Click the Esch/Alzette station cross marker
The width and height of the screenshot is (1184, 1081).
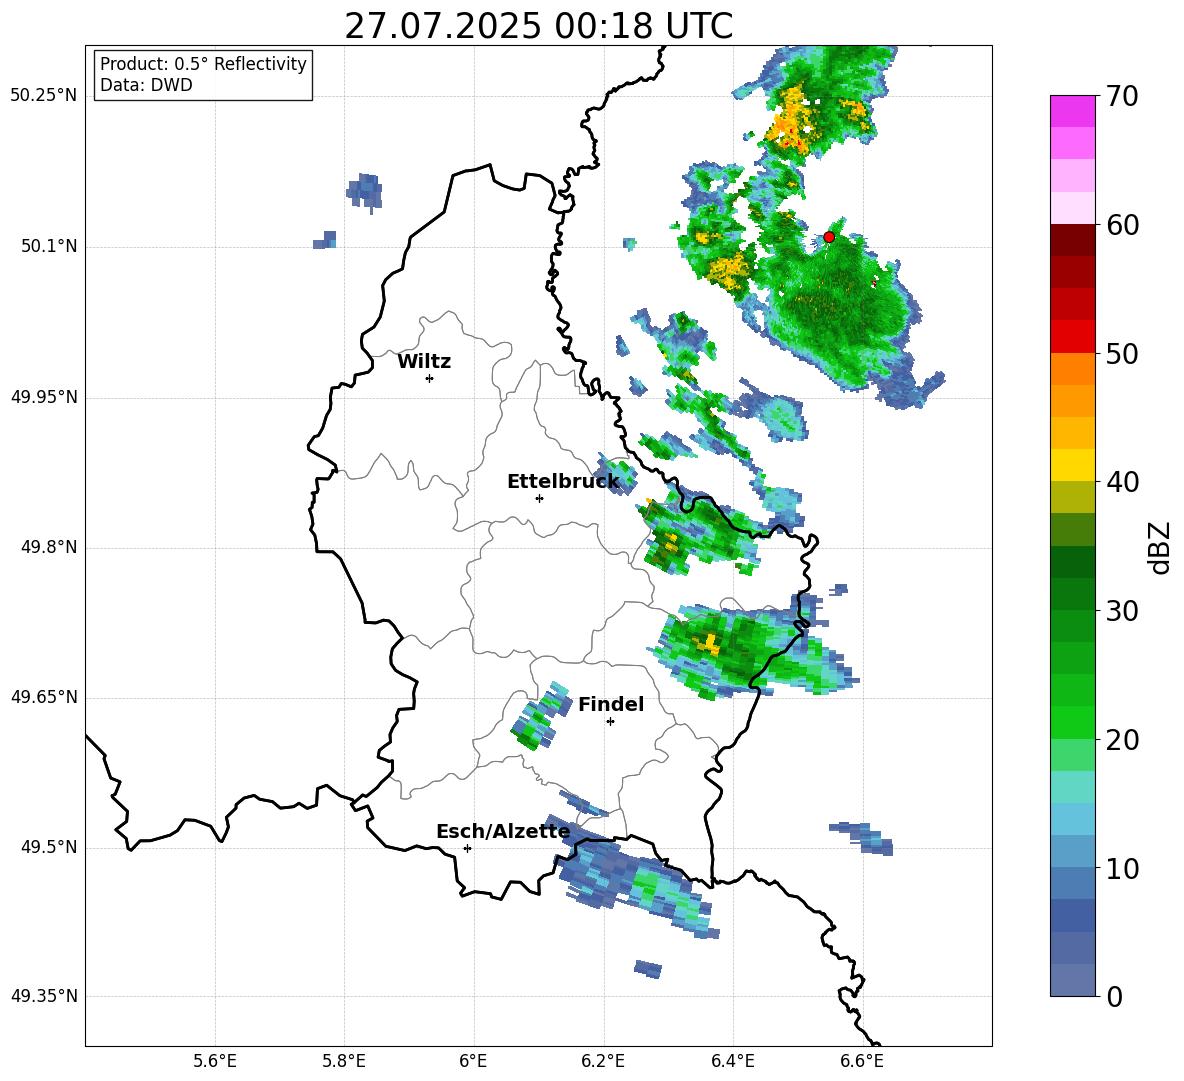(x=467, y=848)
